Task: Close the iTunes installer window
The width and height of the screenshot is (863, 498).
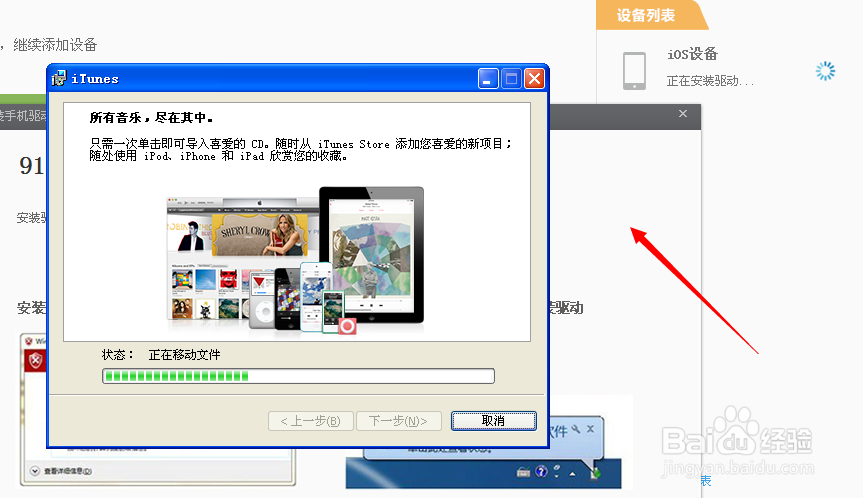Action: pyautogui.click(x=534, y=79)
